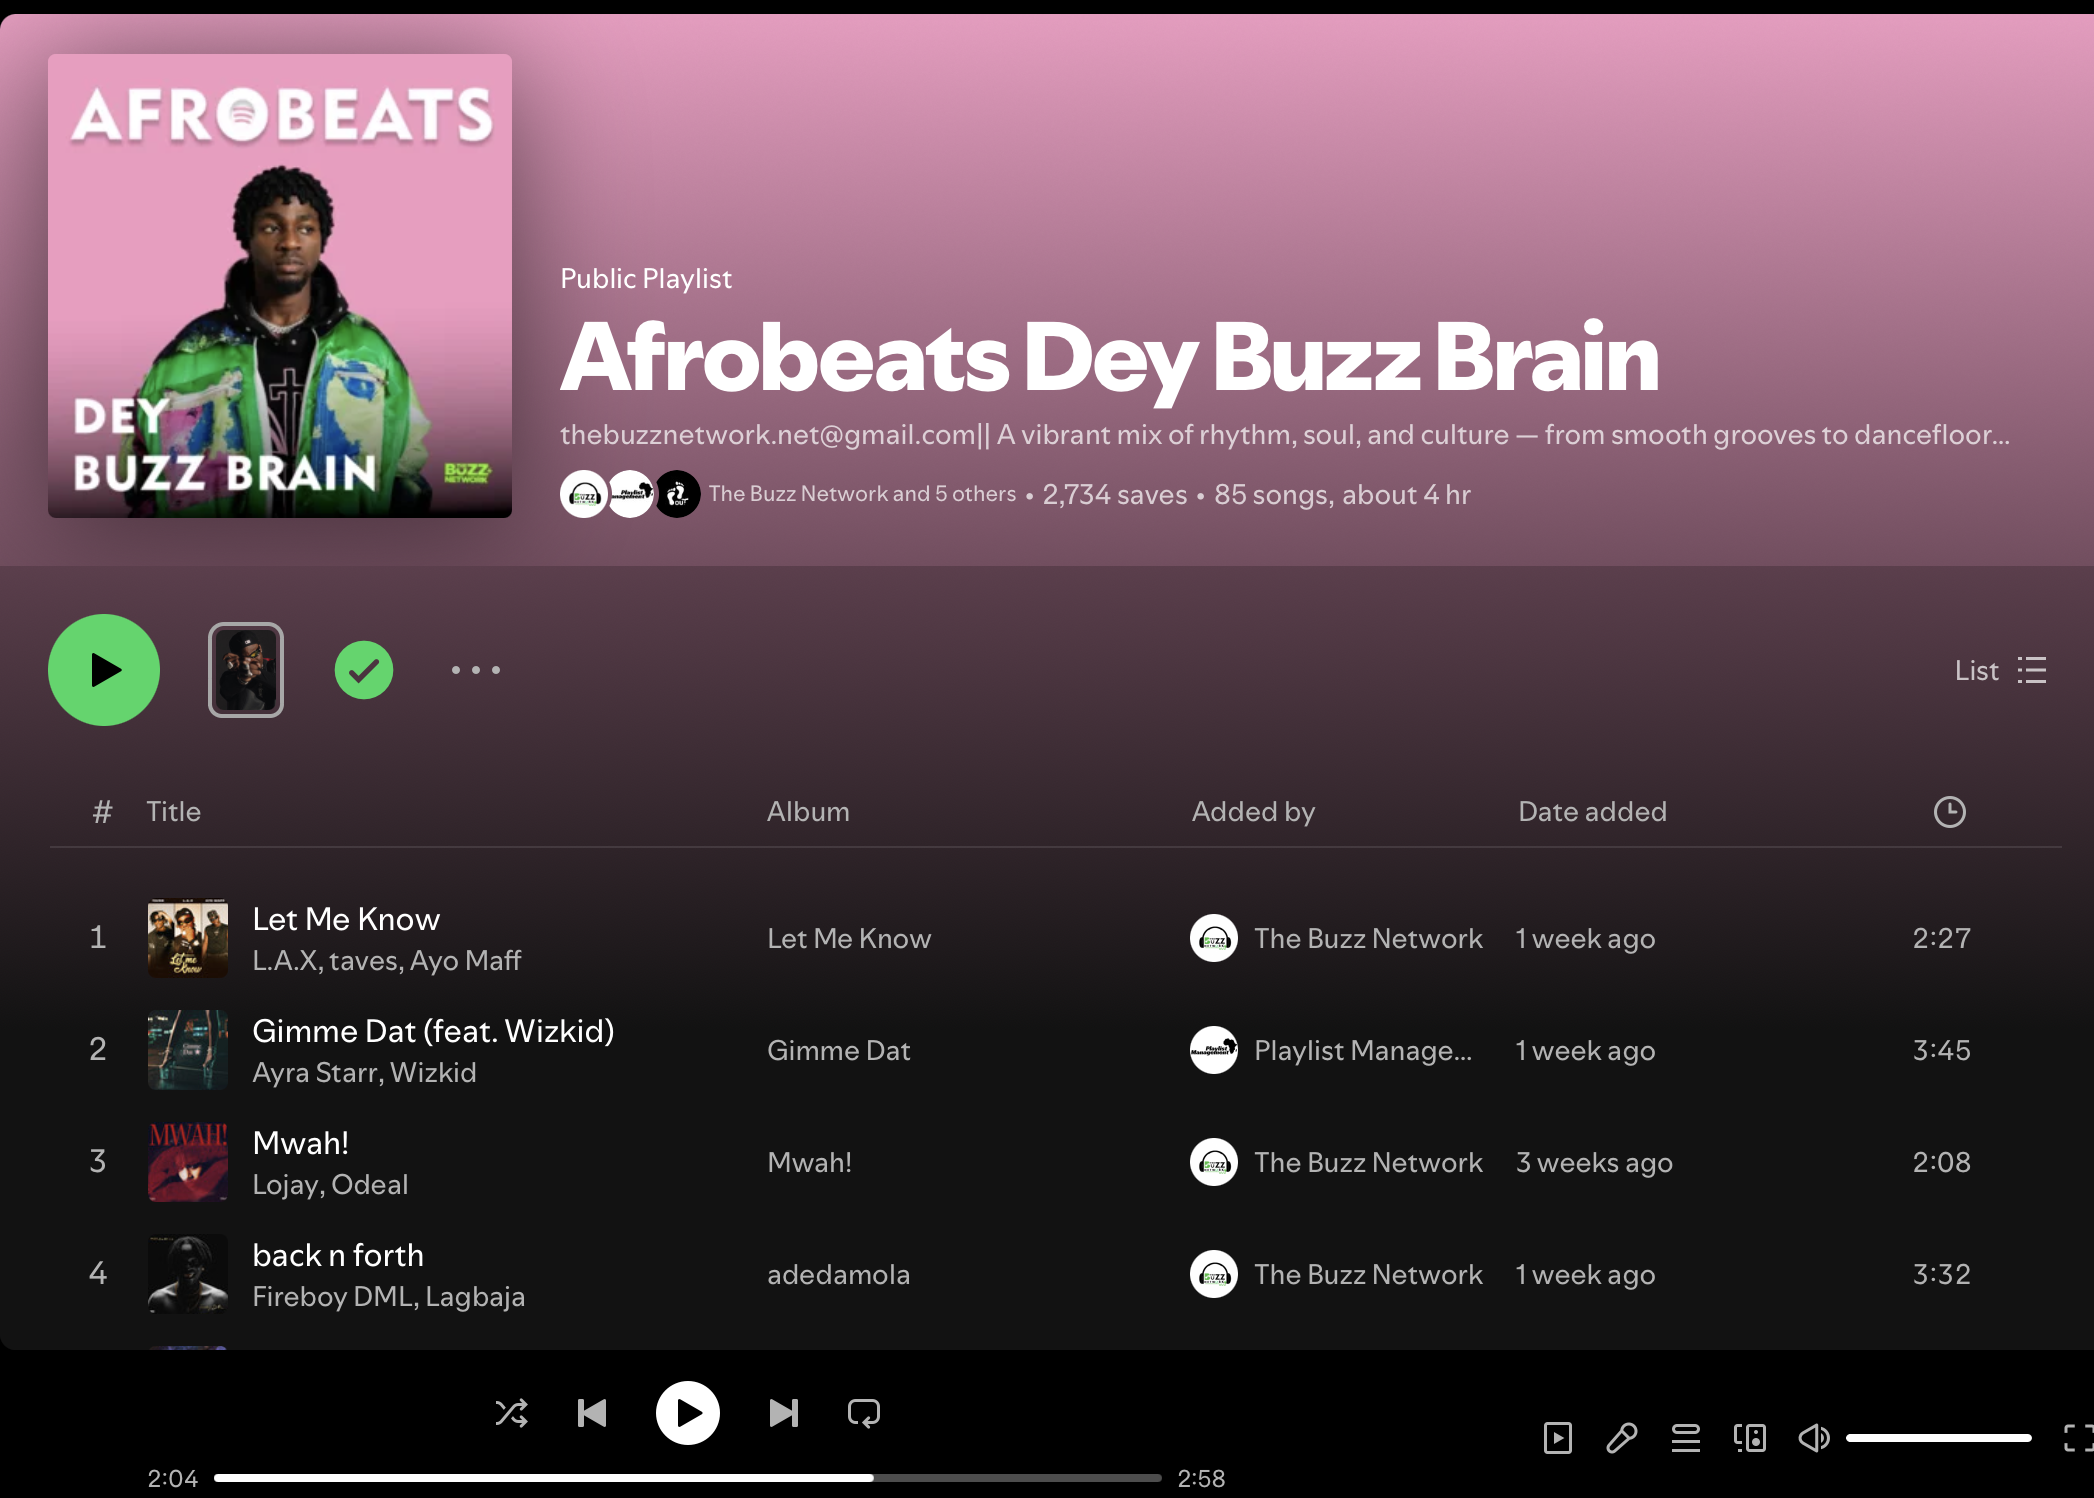Toggle the repeat mode icon
This screenshot has height=1498, width=2094.
[x=863, y=1413]
